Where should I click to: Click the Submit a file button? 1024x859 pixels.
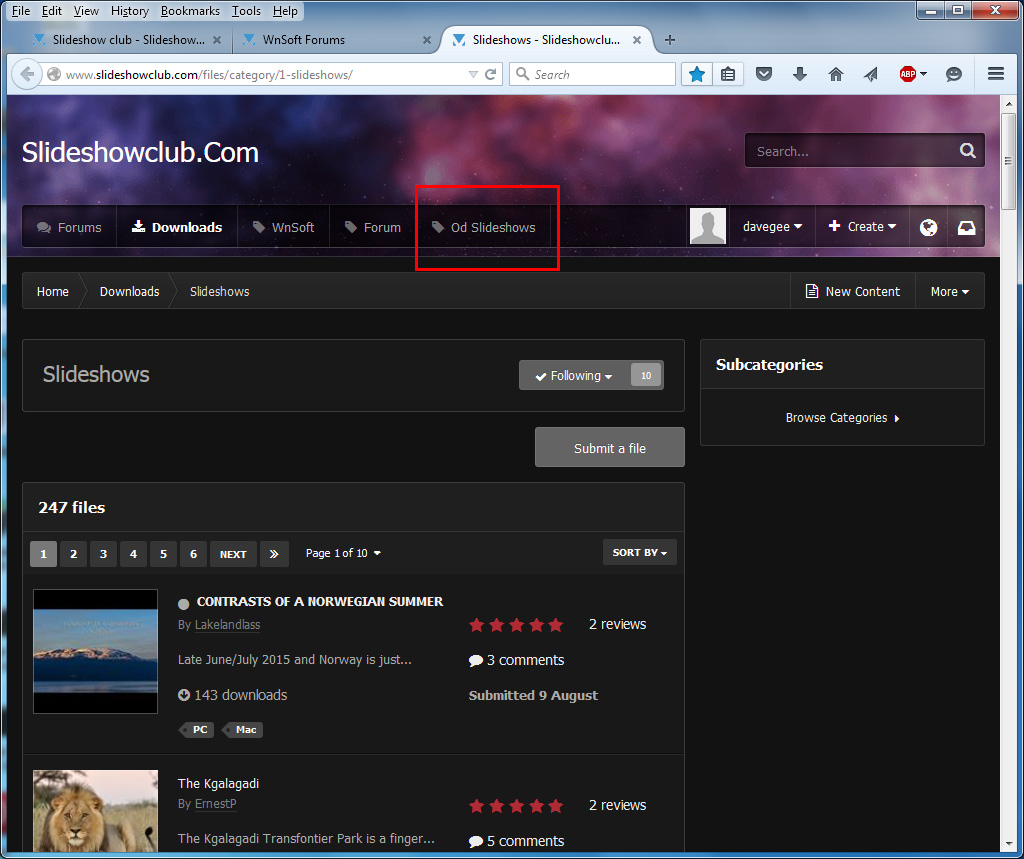[x=609, y=448]
